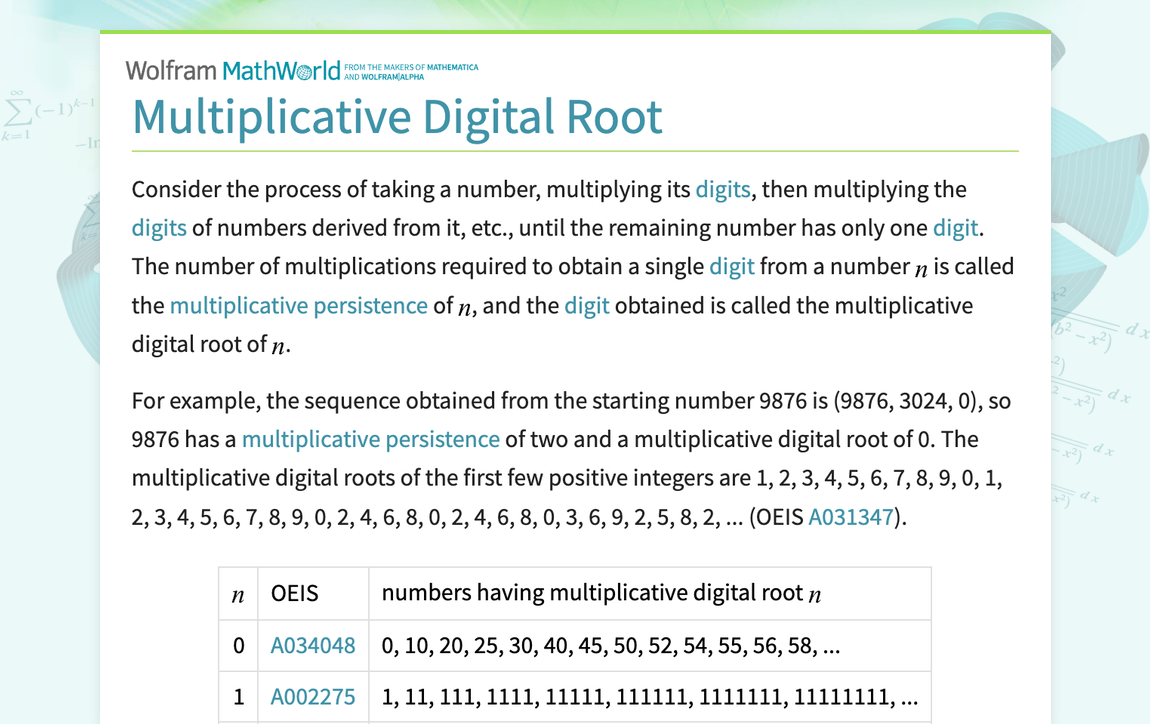Click the page title 'Multiplicative Digital Root'
This screenshot has width=1150, height=724.
click(397, 117)
